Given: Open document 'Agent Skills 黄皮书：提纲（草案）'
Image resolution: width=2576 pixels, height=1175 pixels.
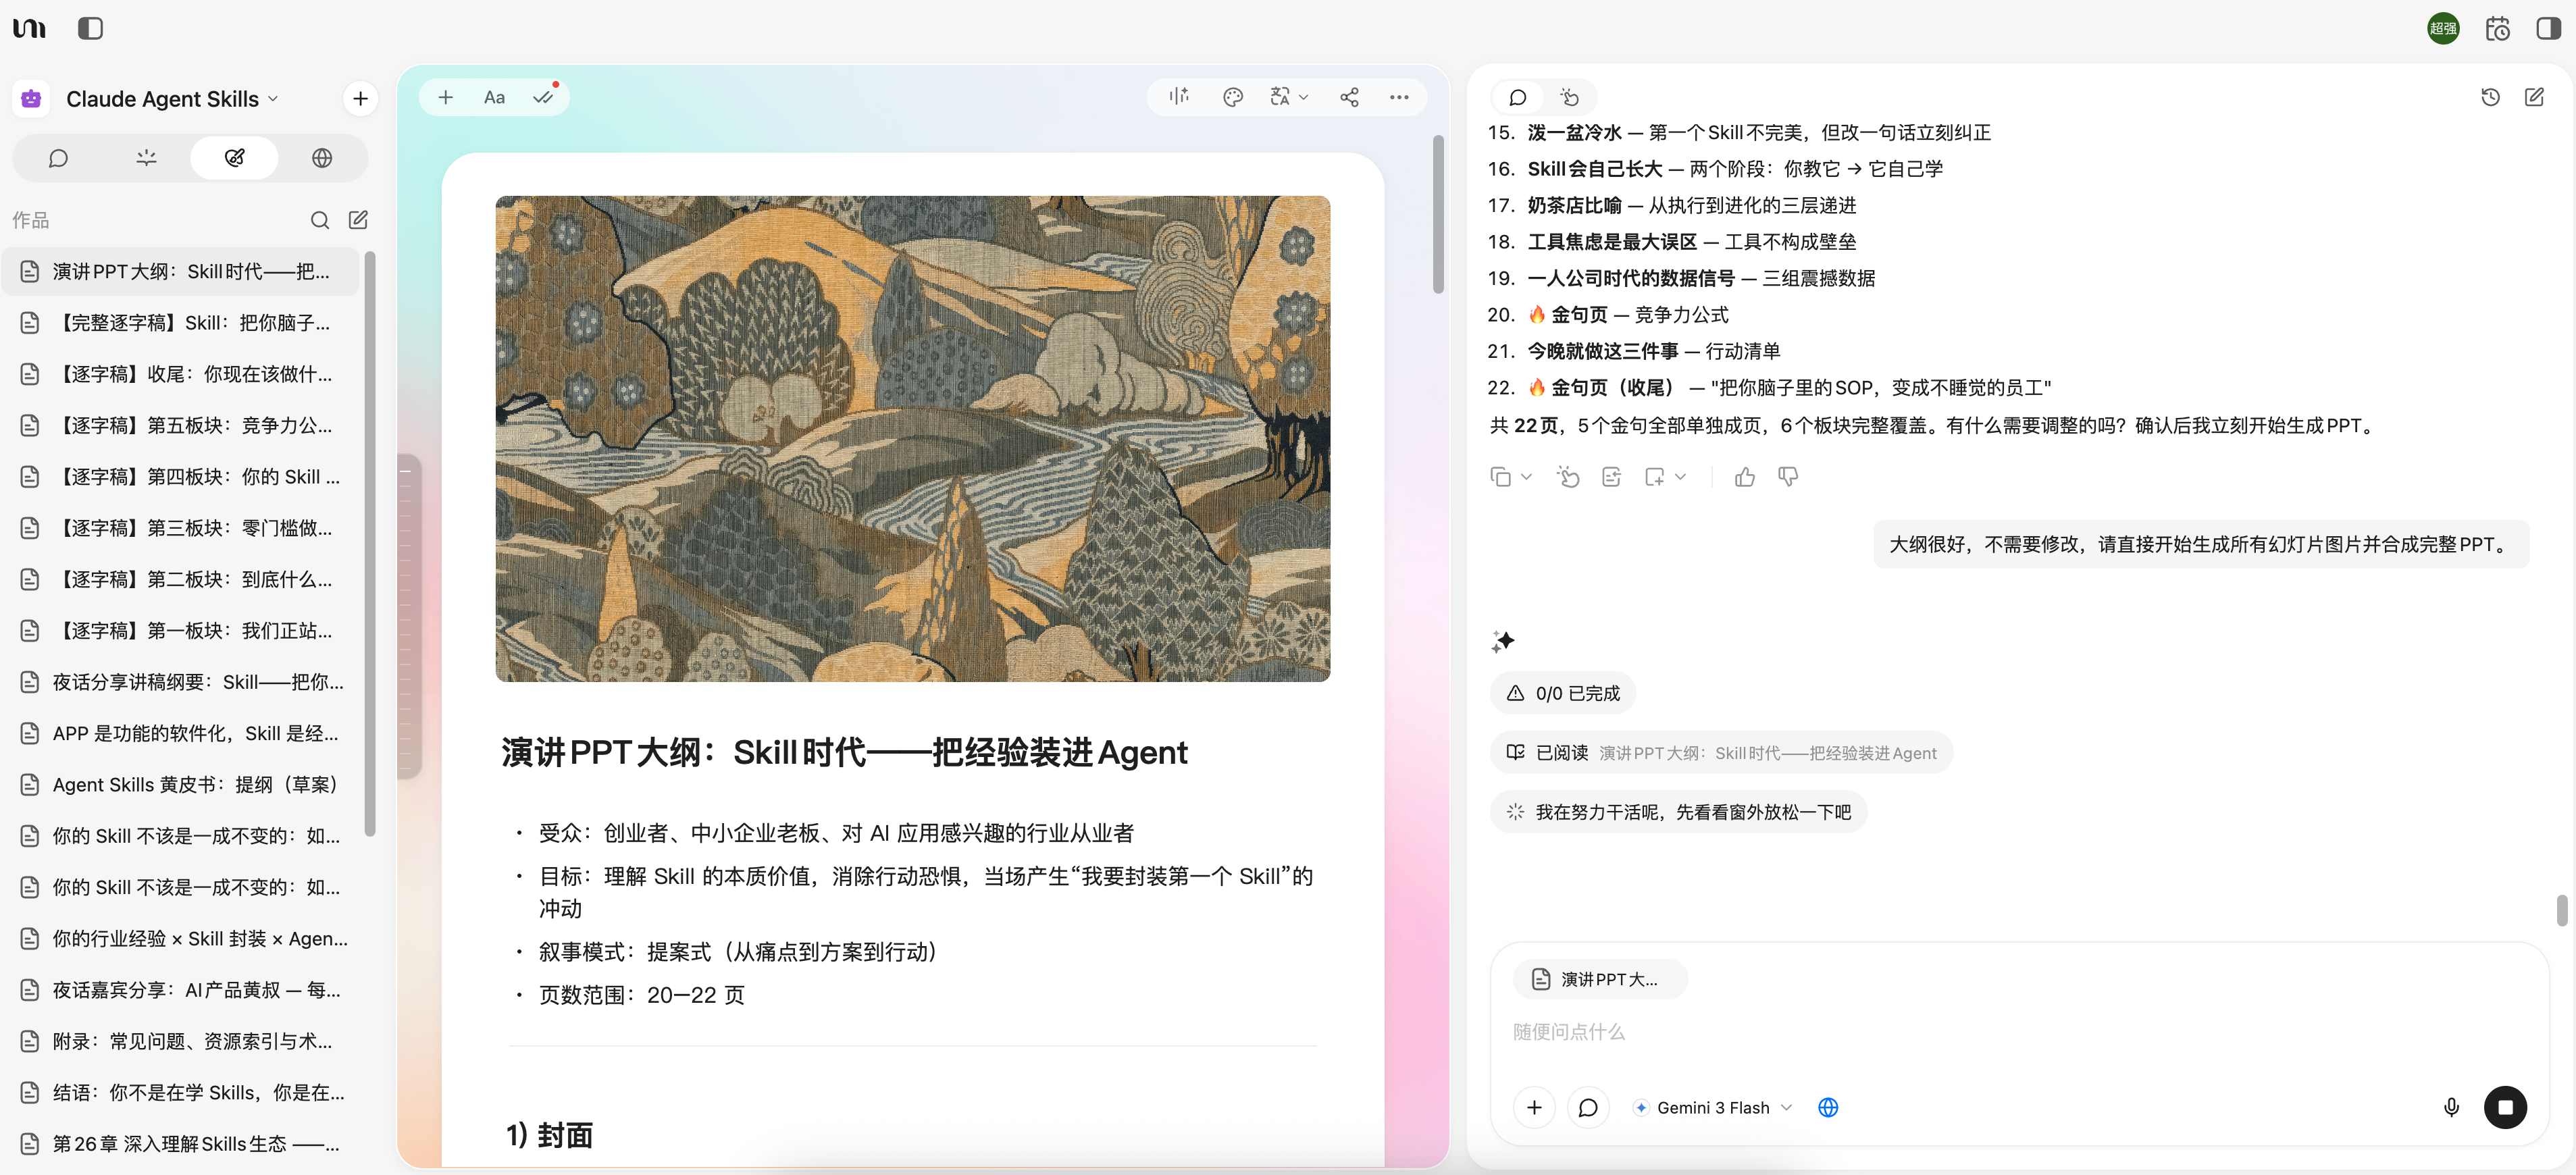Looking at the screenshot, I should [x=195, y=784].
